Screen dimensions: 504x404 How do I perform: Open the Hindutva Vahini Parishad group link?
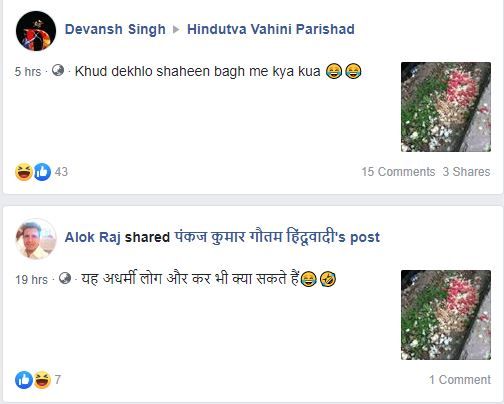[271, 29]
